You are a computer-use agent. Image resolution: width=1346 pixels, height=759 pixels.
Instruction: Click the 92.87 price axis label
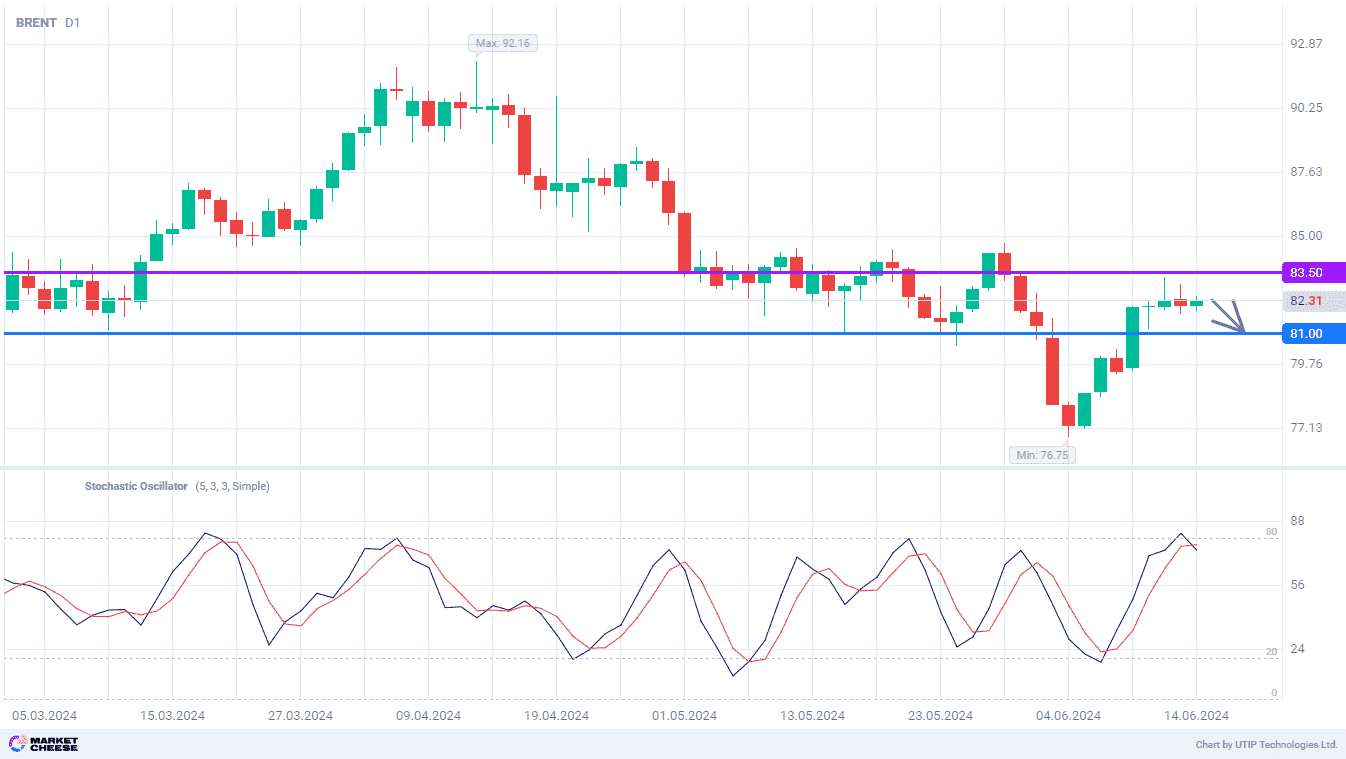(x=1306, y=44)
